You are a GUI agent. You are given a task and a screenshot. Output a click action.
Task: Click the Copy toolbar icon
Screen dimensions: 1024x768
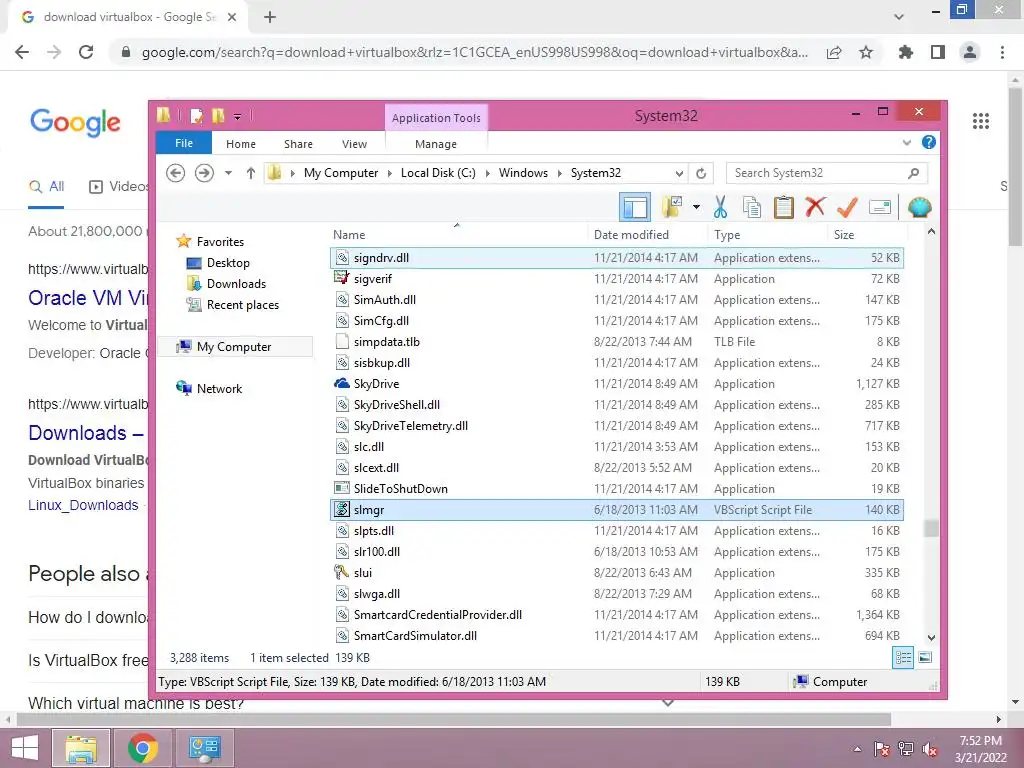752,208
